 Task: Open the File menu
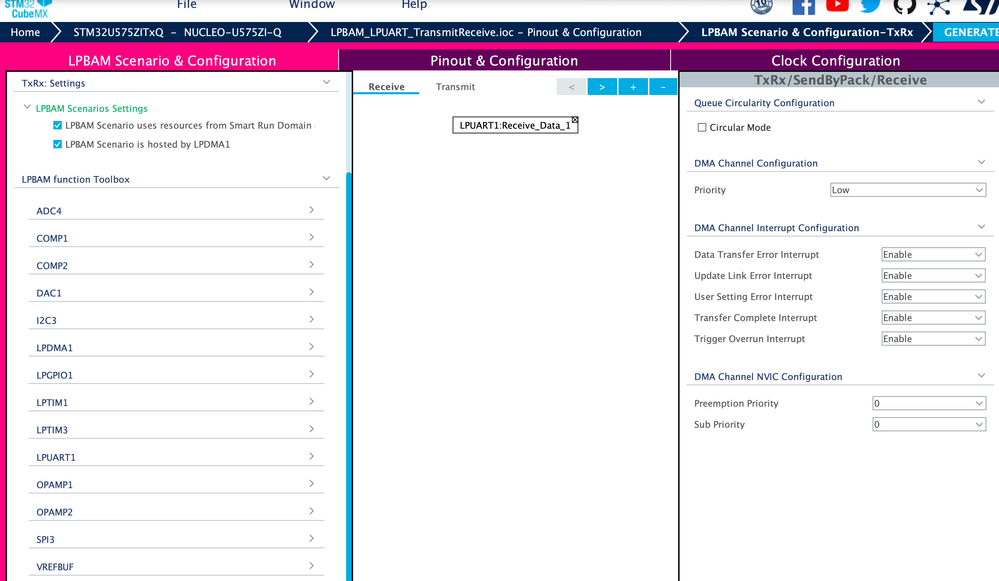pyautogui.click(x=187, y=4)
